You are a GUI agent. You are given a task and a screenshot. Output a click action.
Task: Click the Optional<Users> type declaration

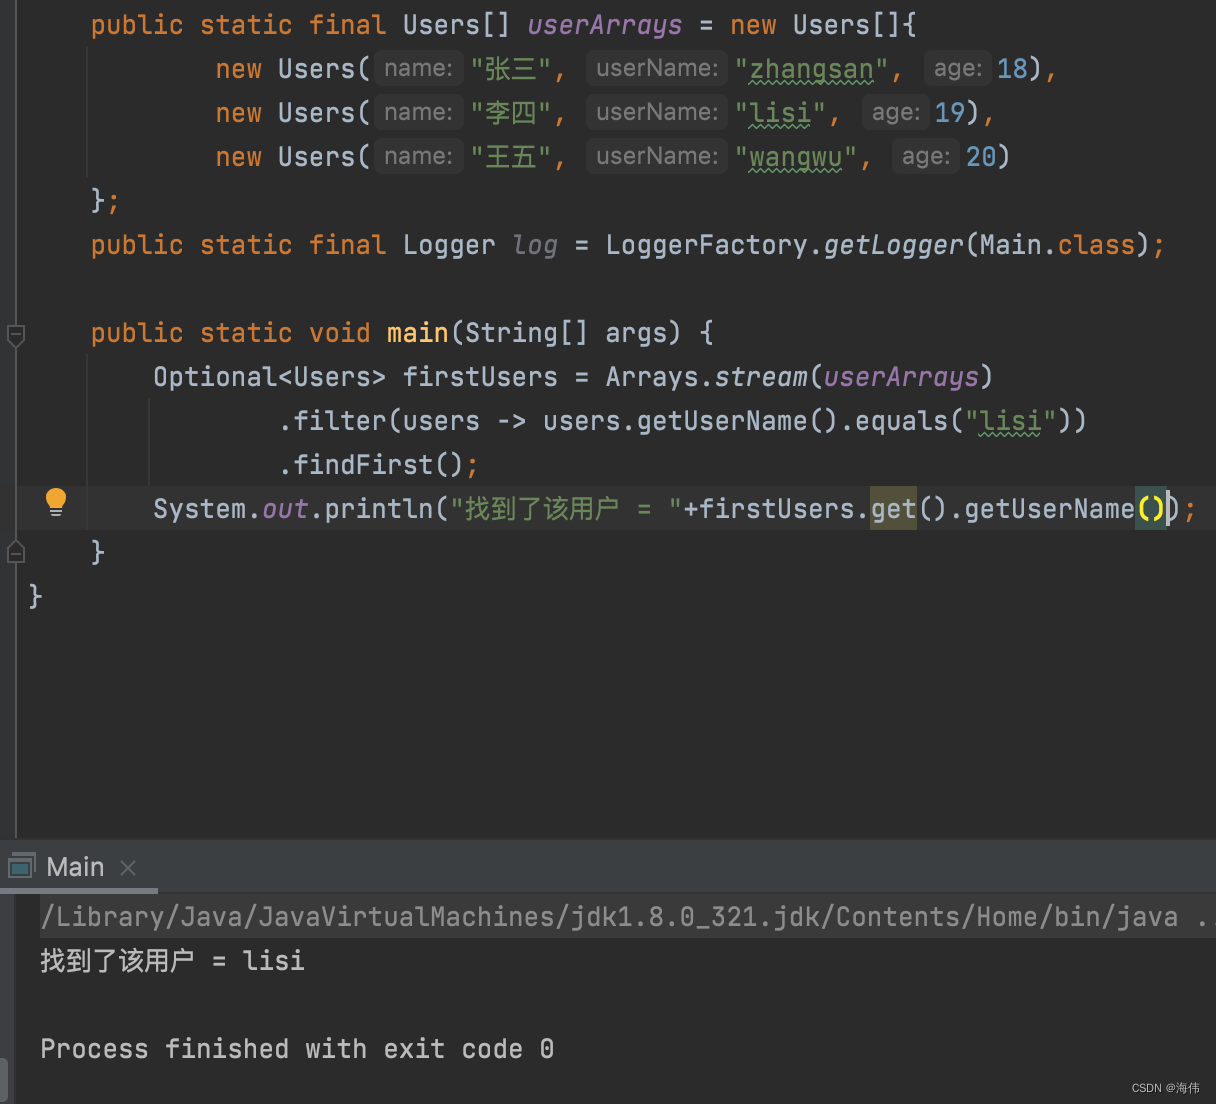pos(269,377)
